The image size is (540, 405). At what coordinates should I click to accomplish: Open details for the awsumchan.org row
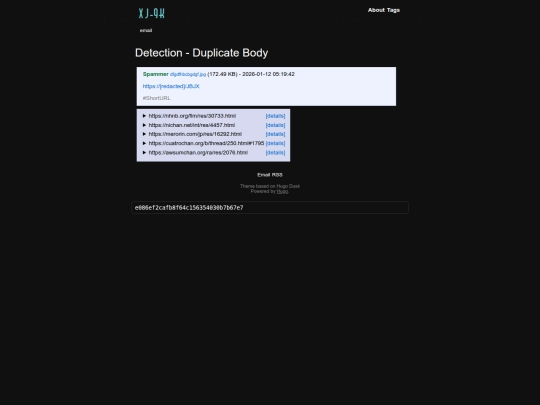tap(275, 153)
